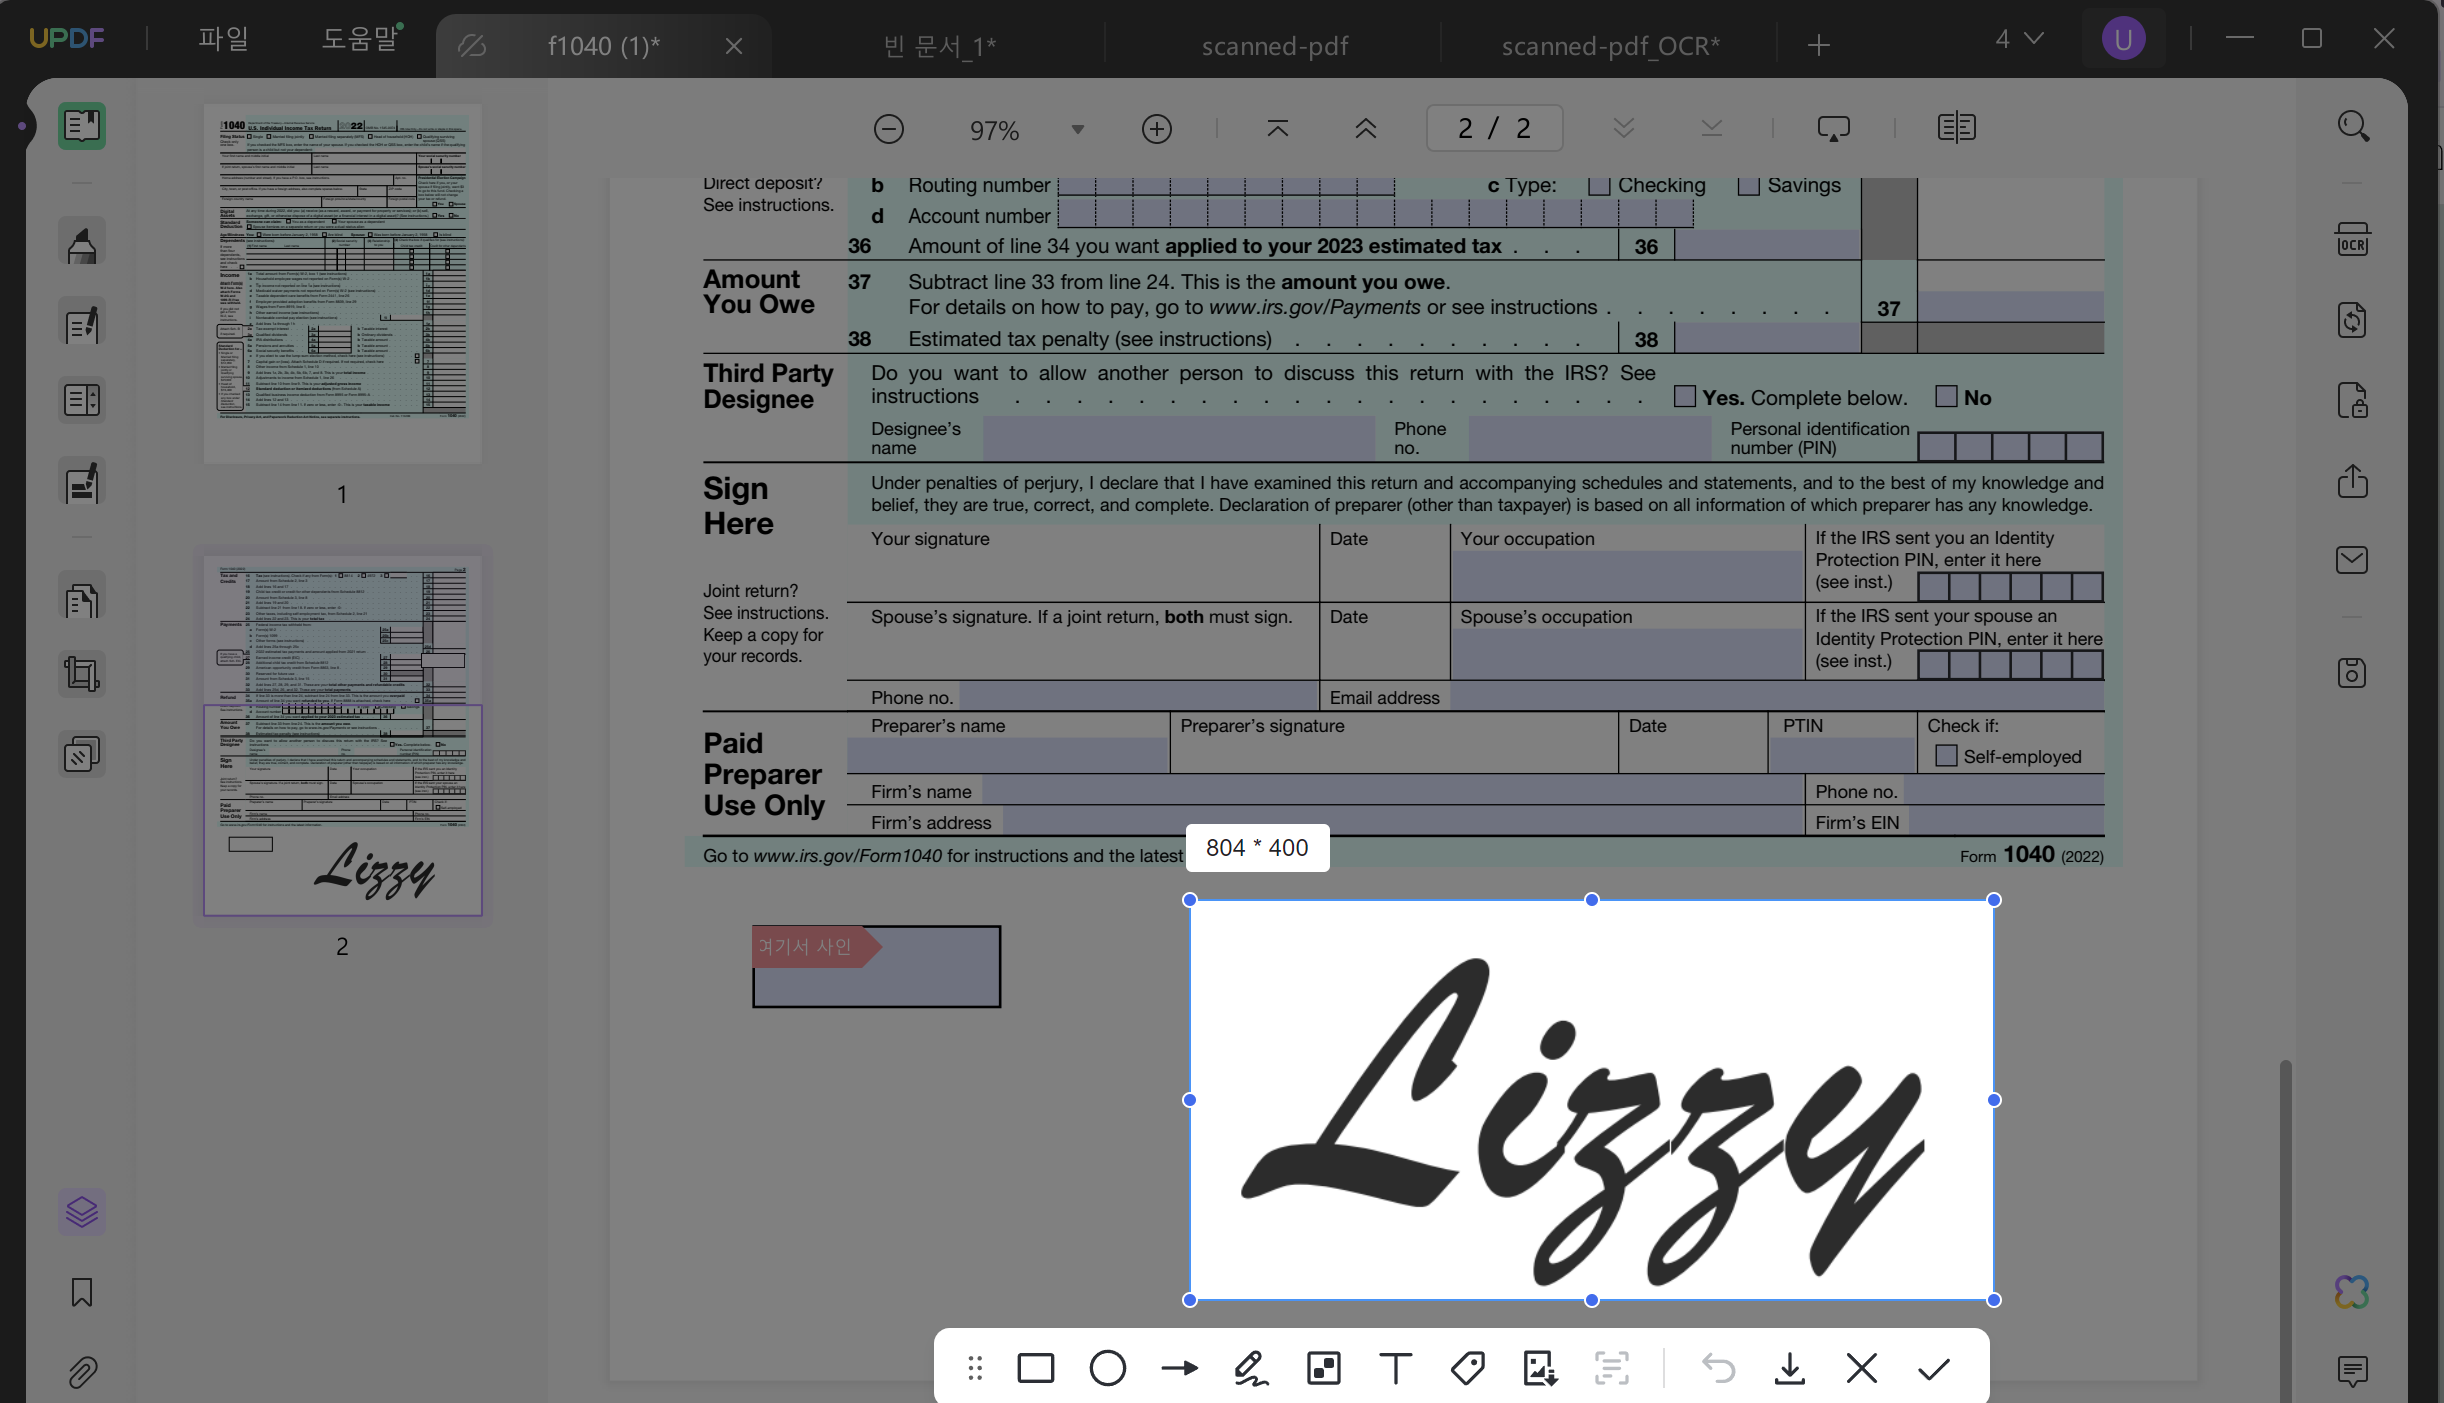Open the layers panel icon
Viewport: 2444px width, 1403px height.
click(x=82, y=1212)
